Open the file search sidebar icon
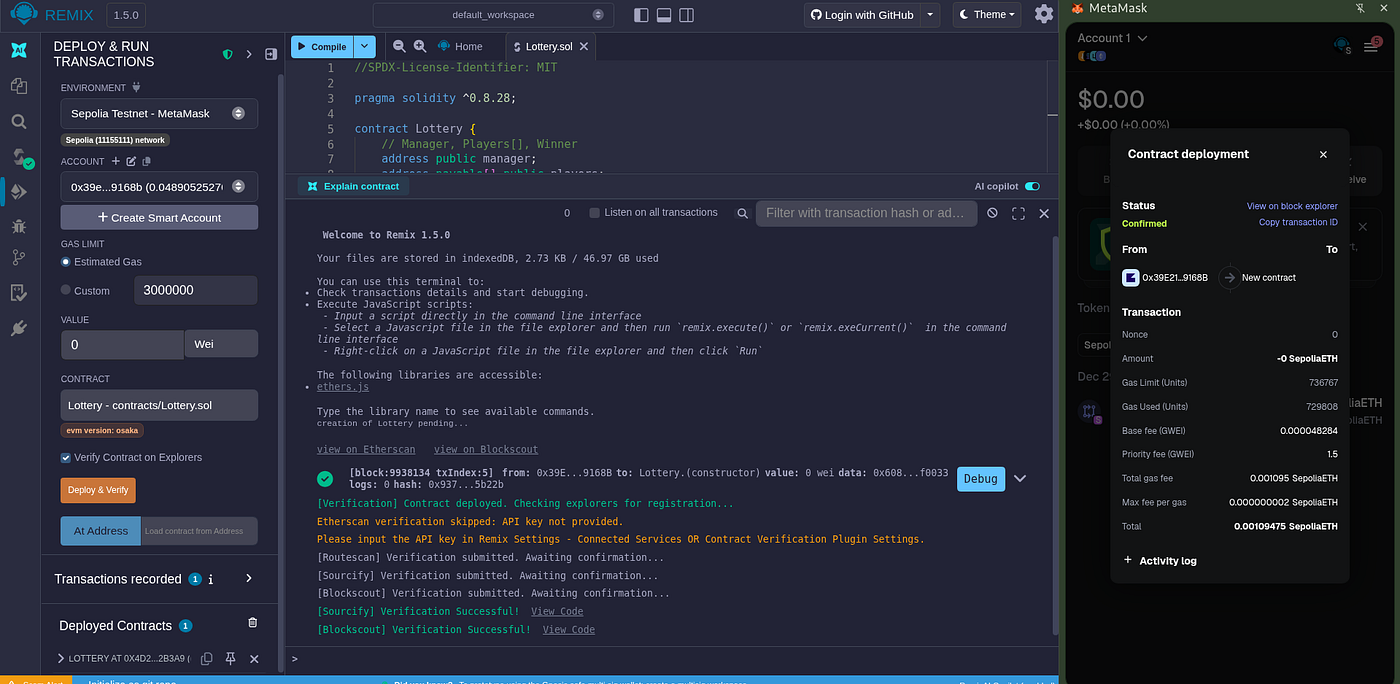 pyautogui.click(x=19, y=121)
